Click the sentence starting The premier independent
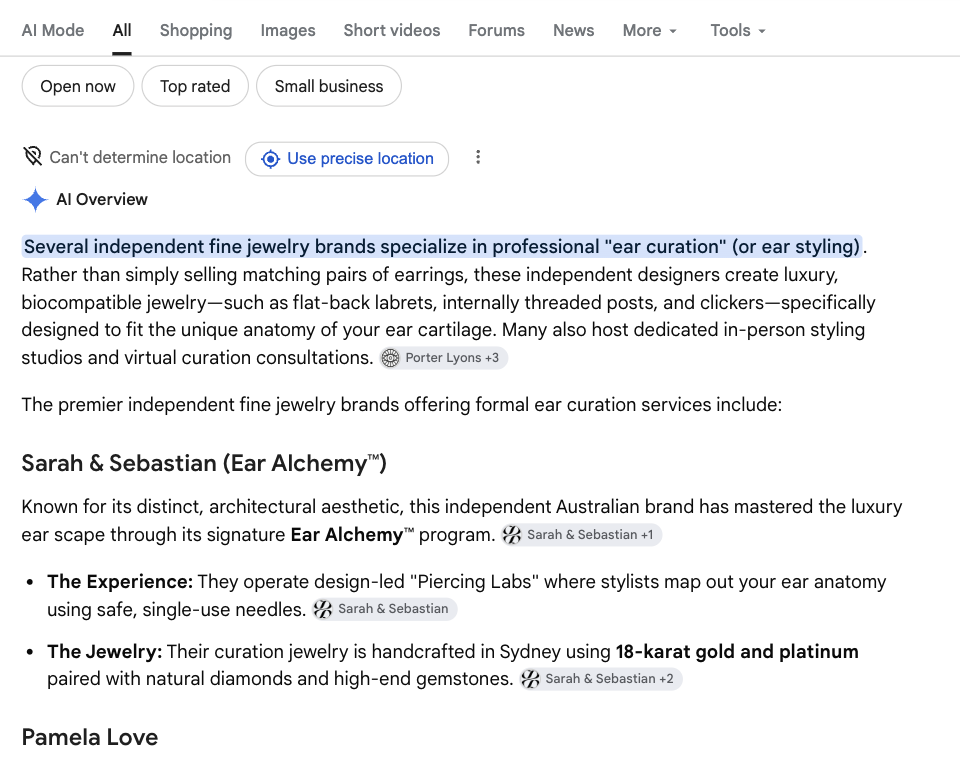 click(x=402, y=405)
